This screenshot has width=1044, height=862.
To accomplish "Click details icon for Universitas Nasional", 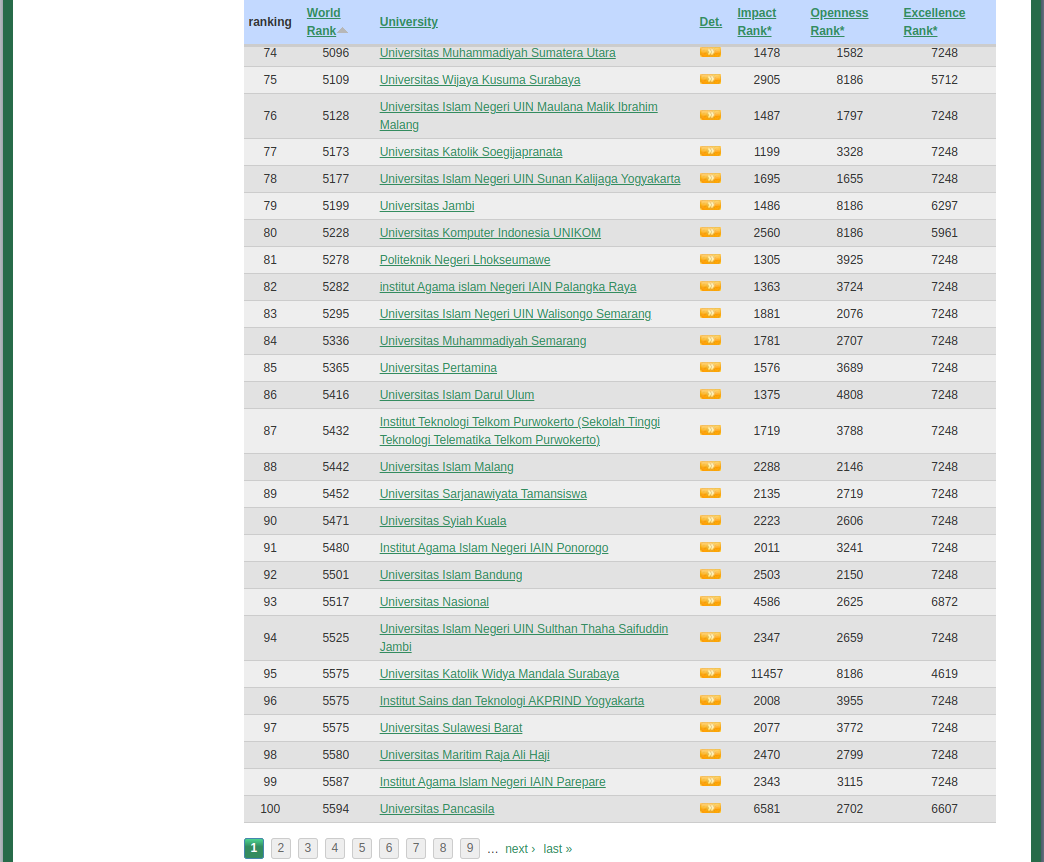I will [x=710, y=601].
